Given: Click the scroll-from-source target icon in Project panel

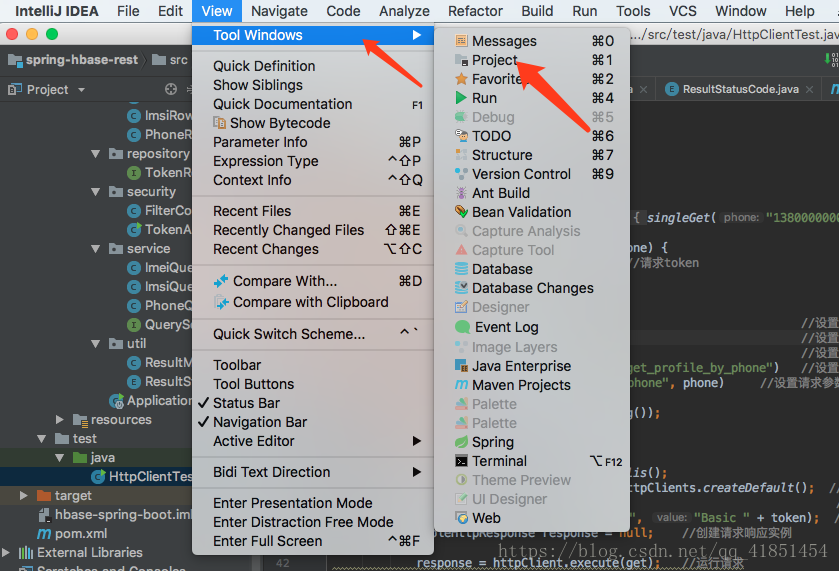Looking at the screenshot, I should point(171,89).
